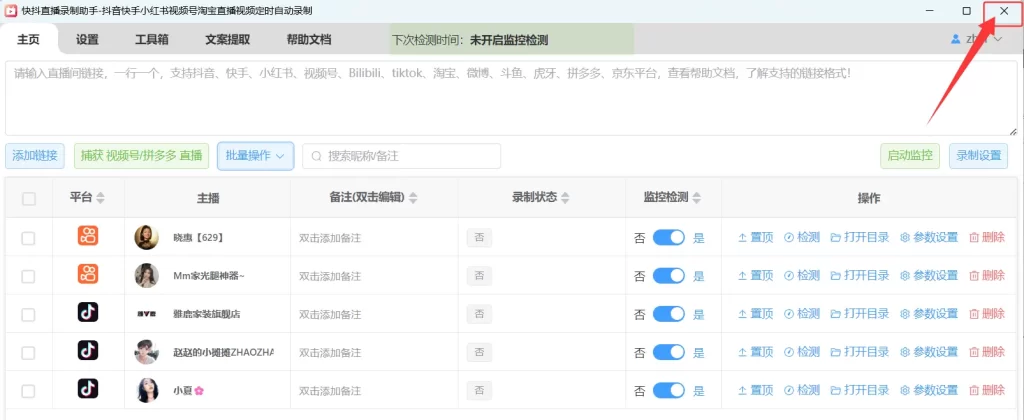Run 检测 for 小夏
This screenshot has height=420, width=1024.
tap(801, 391)
